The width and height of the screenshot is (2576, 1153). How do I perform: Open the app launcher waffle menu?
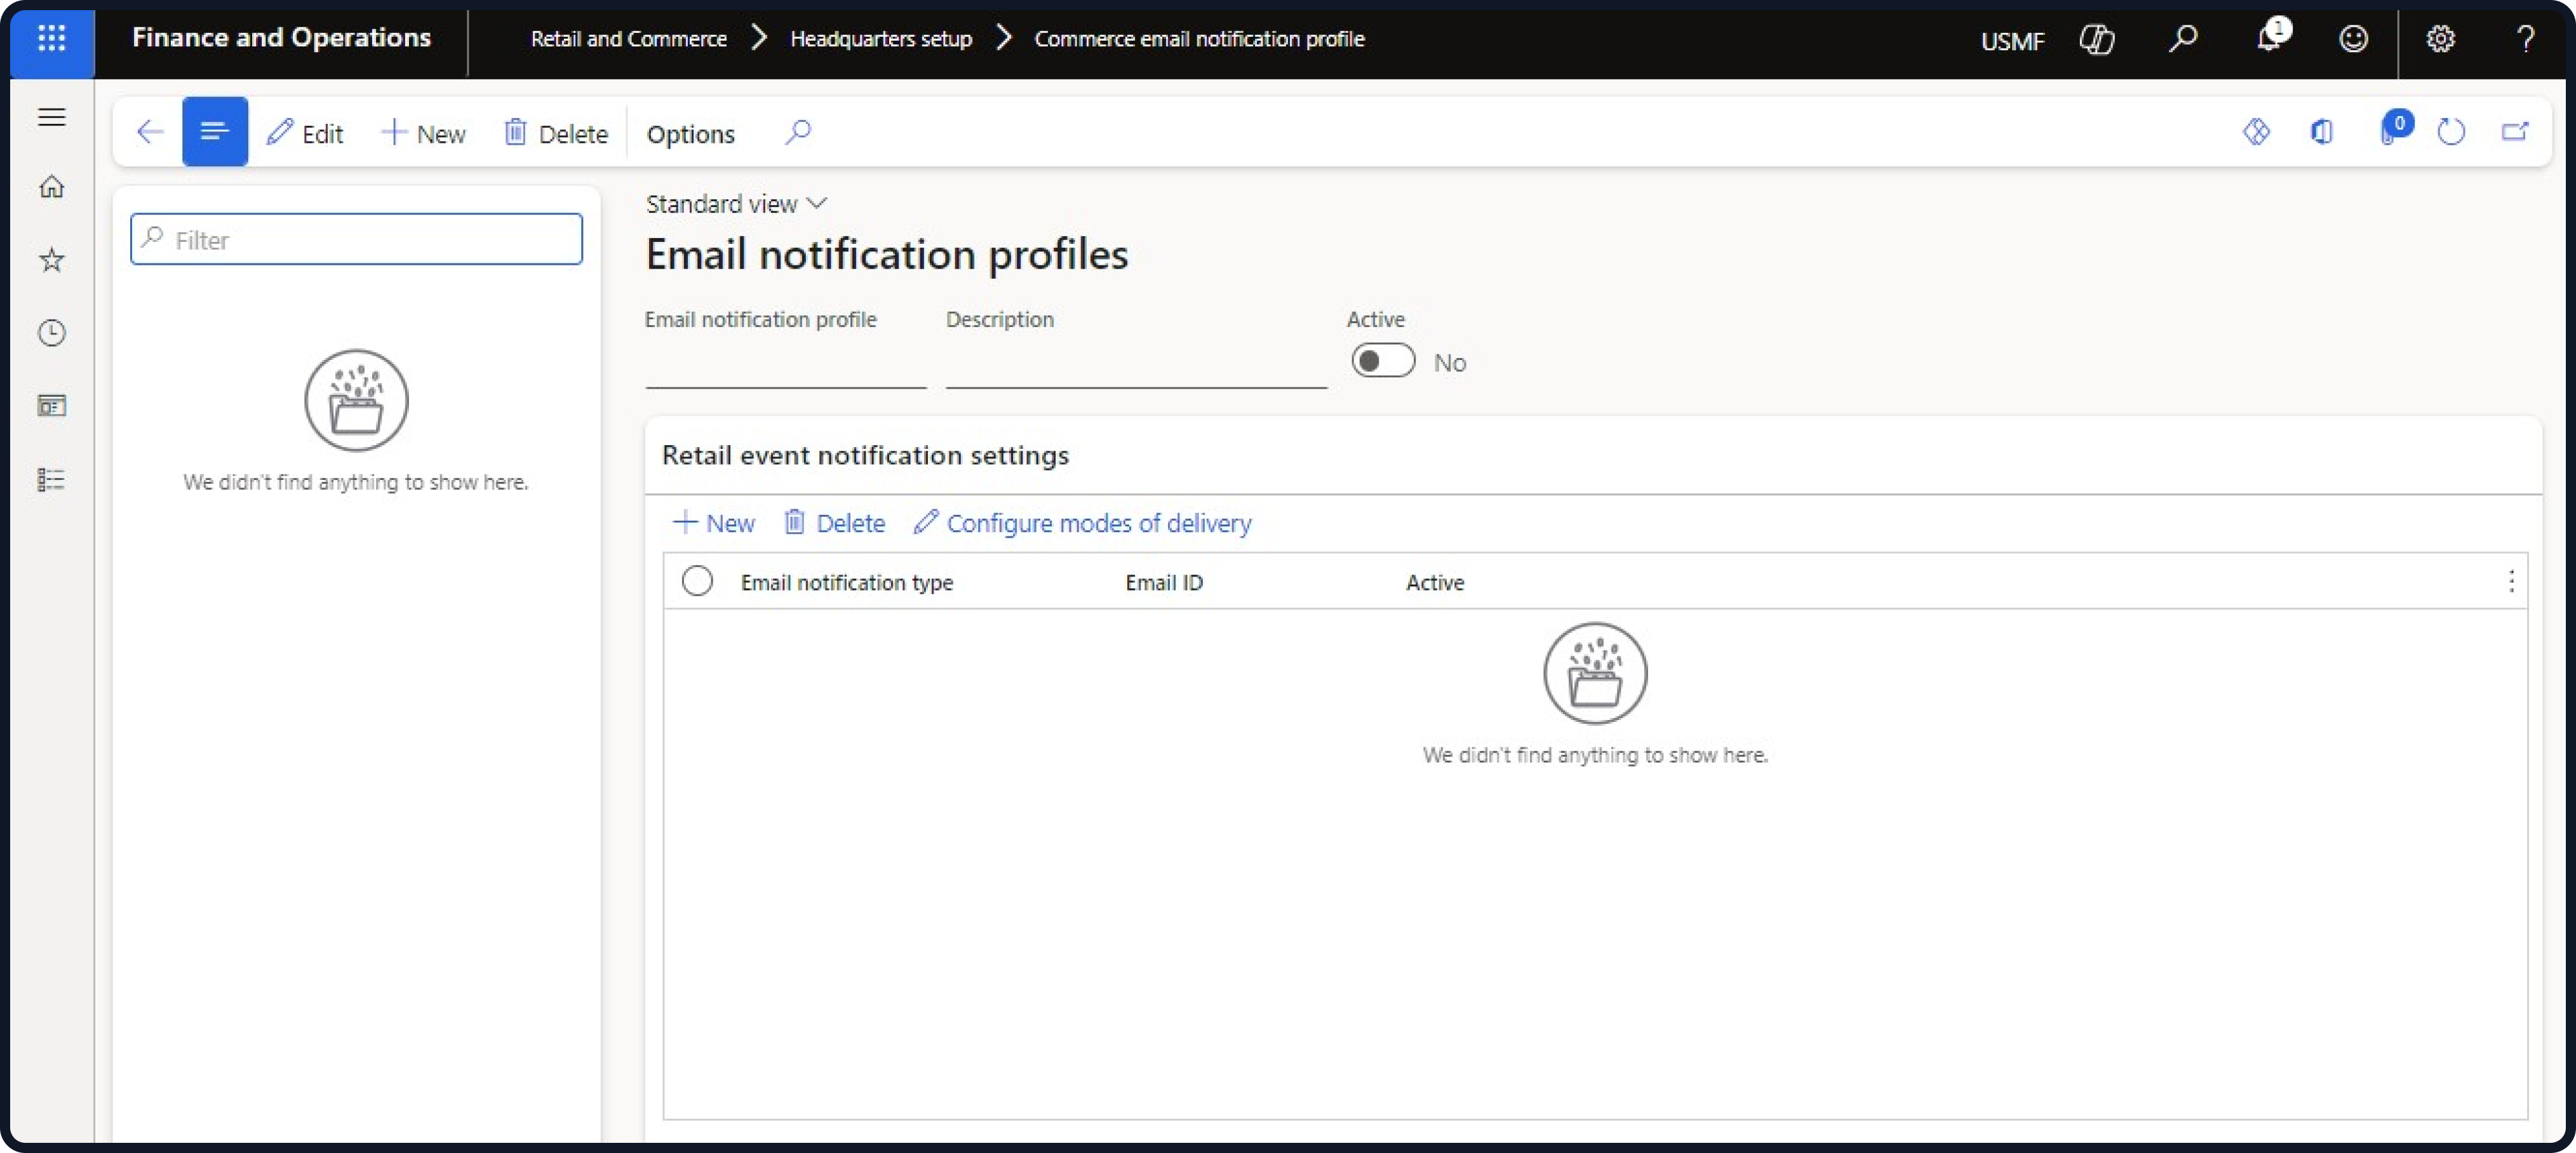(x=51, y=39)
